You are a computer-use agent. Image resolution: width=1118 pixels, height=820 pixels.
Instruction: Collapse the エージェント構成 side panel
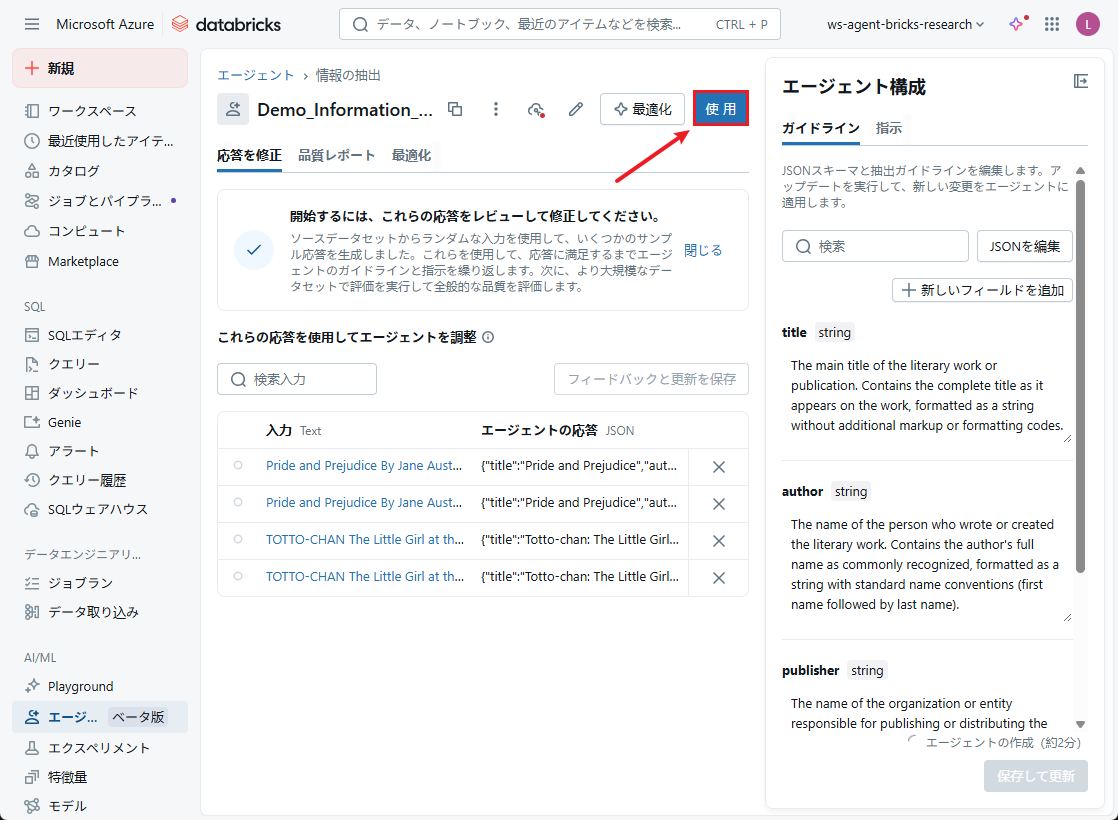click(1080, 81)
